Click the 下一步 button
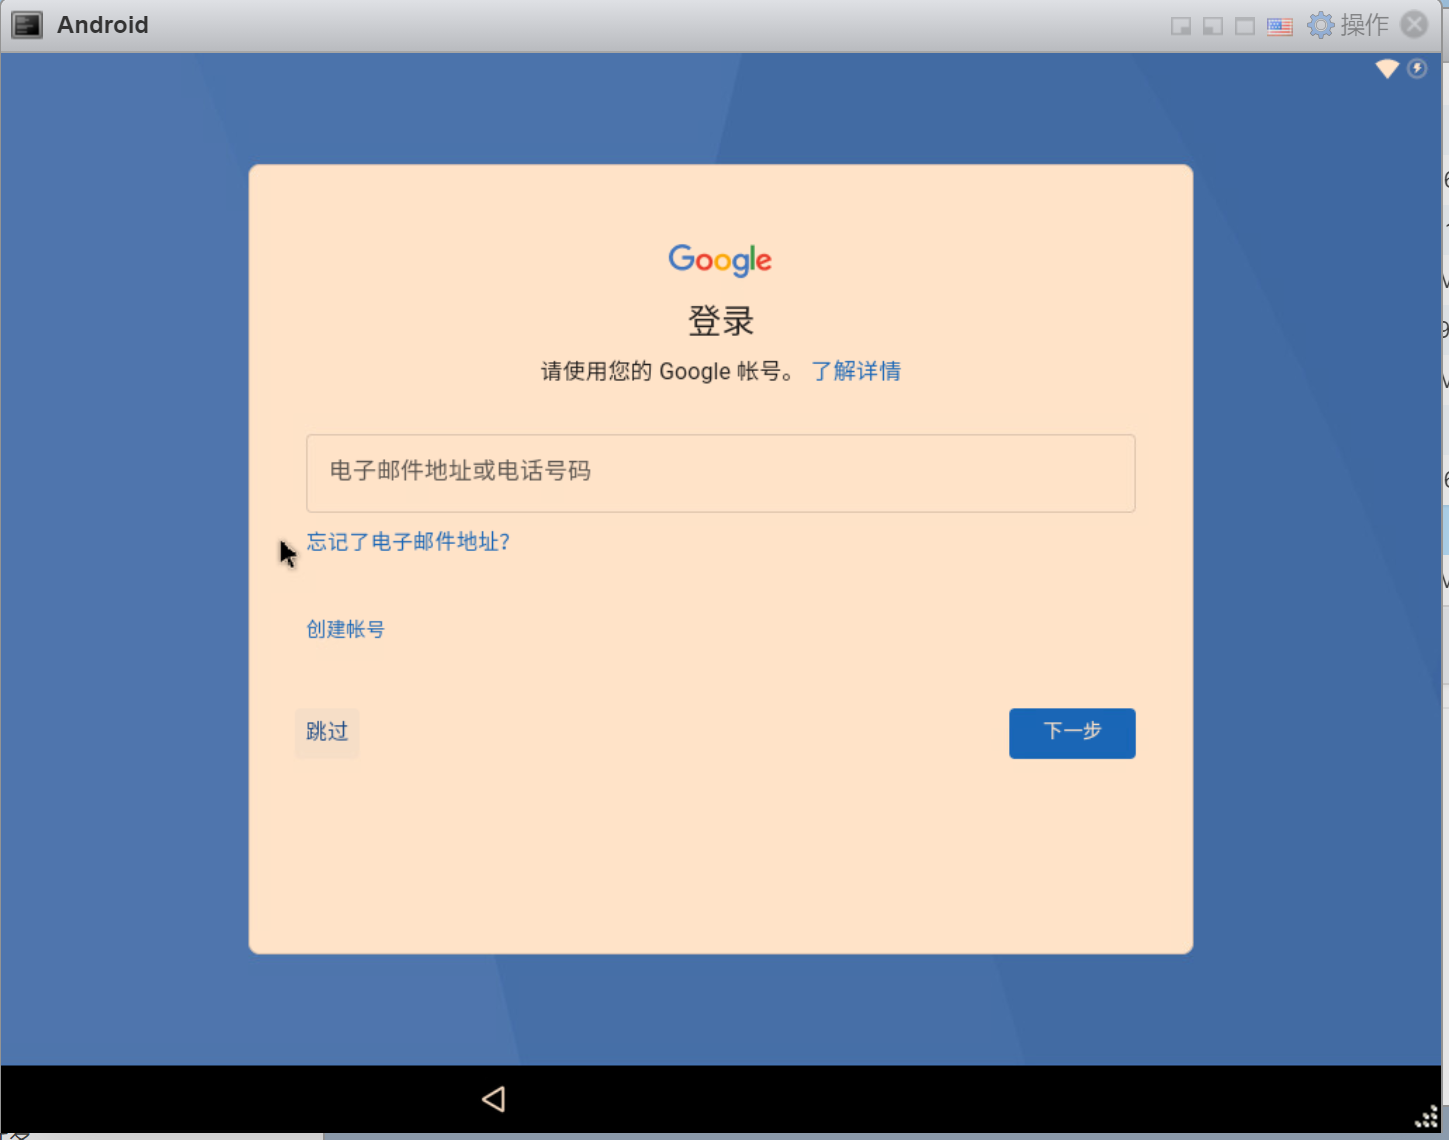Image resolution: width=1449 pixels, height=1140 pixels. [1072, 733]
